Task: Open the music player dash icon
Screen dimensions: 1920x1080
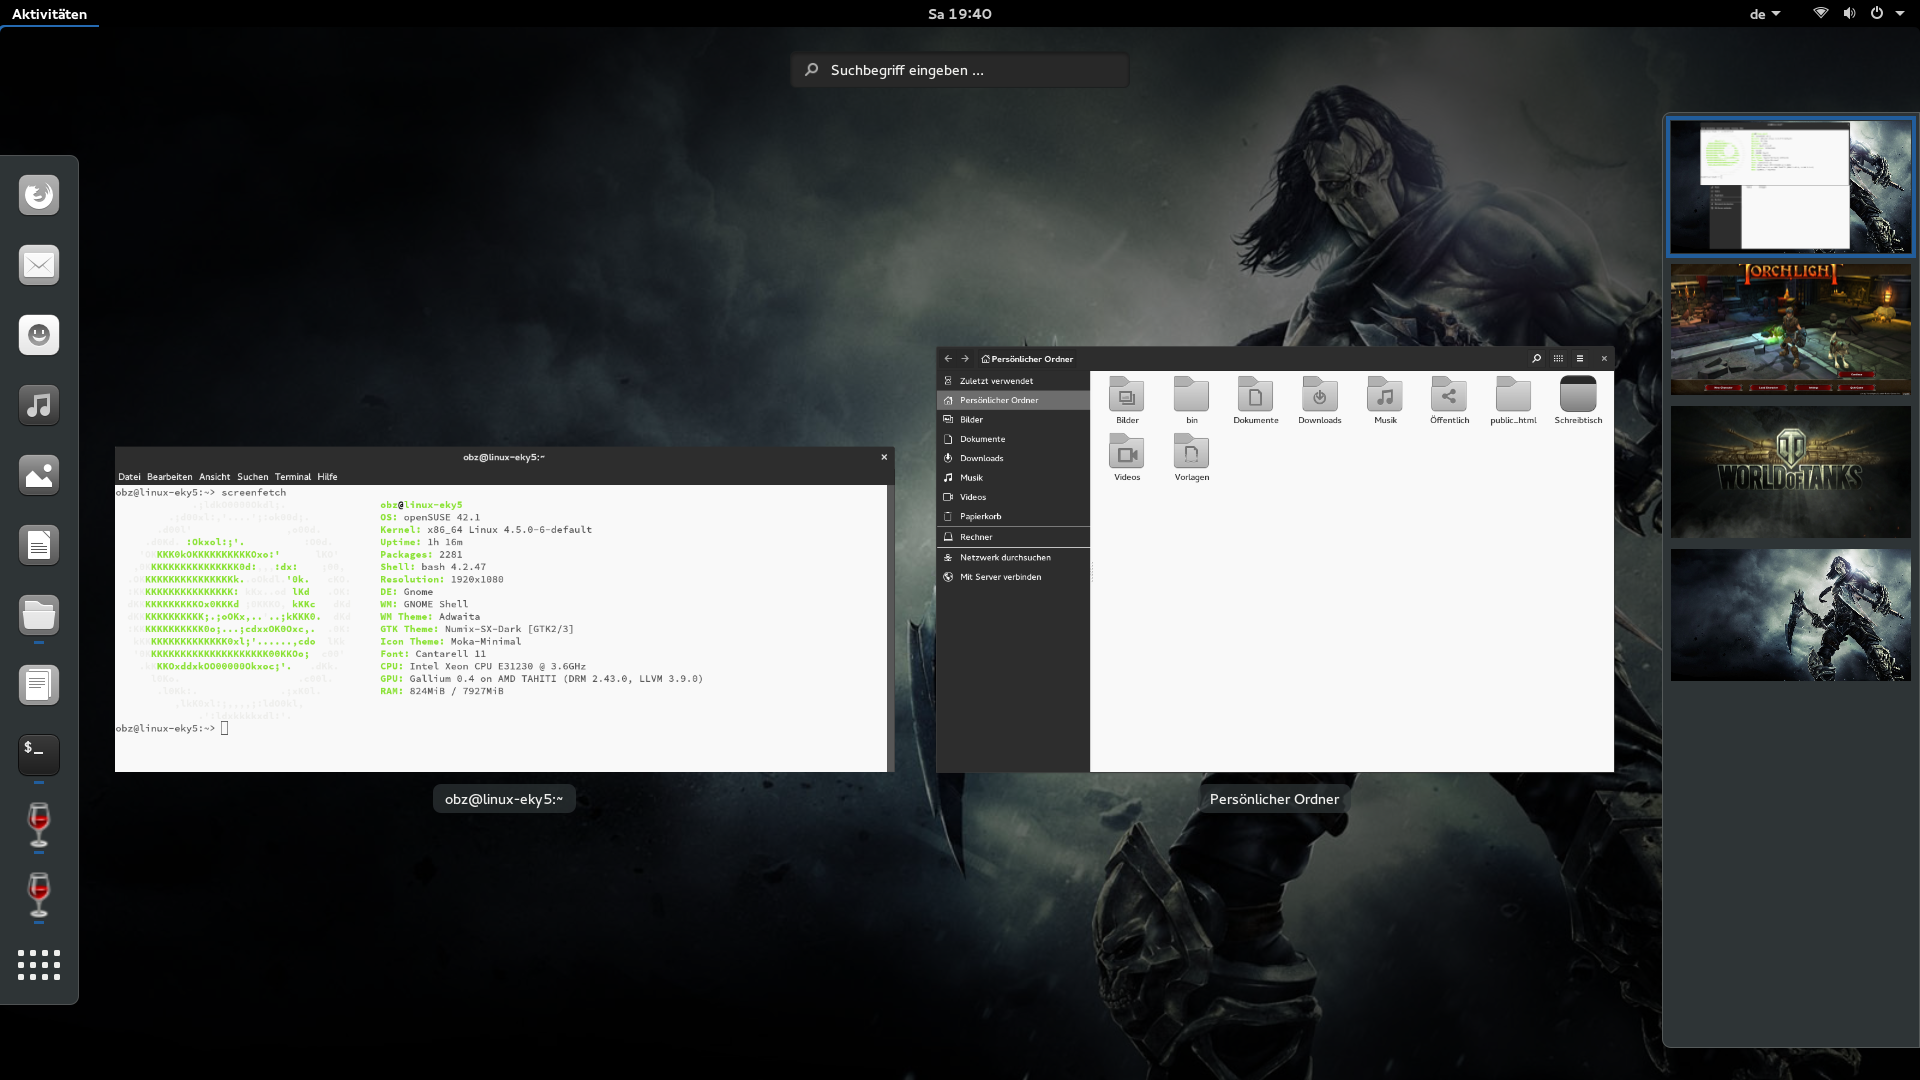Action: tap(39, 405)
